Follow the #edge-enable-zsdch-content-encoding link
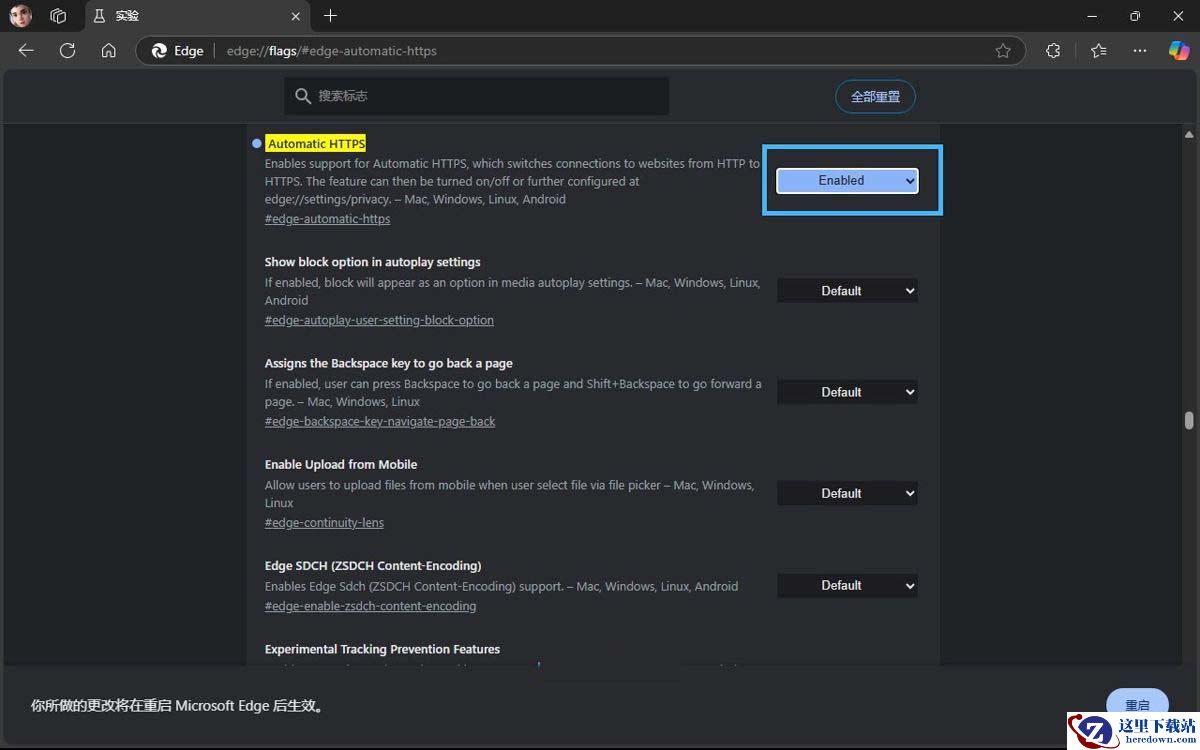Image resolution: width=1200 pixels, height=750 pixels. (370, 606)
